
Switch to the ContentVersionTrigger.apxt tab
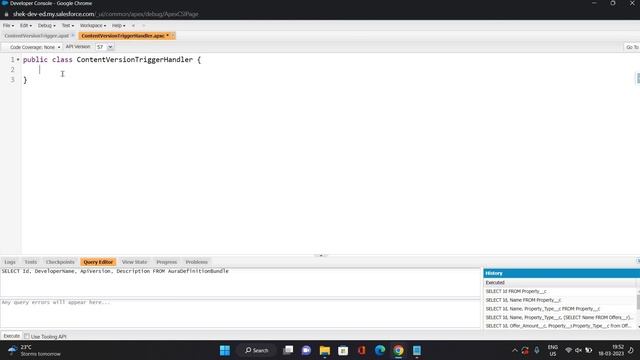click(37, 36)
